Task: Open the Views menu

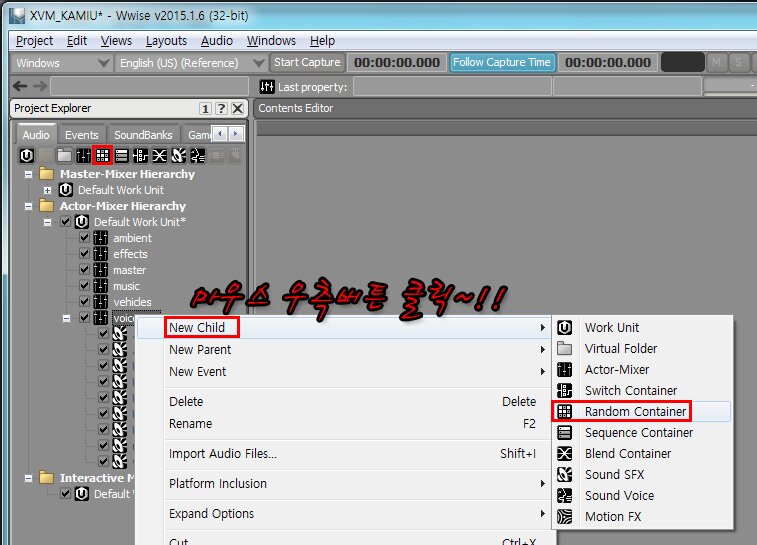Action: coord(116,41)
